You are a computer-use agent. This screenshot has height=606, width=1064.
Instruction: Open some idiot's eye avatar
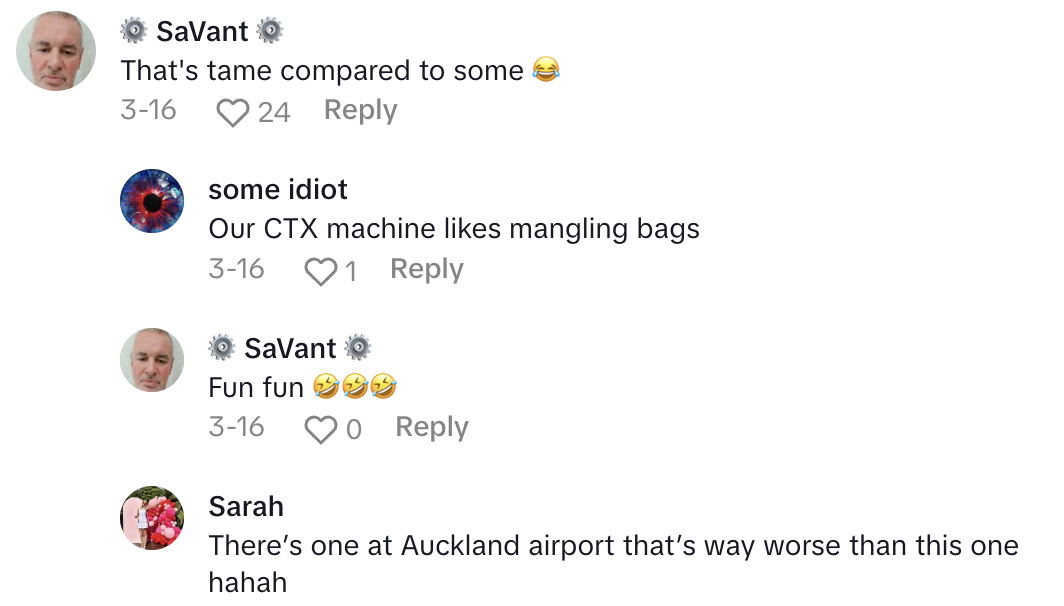click(x=152, y=201)
